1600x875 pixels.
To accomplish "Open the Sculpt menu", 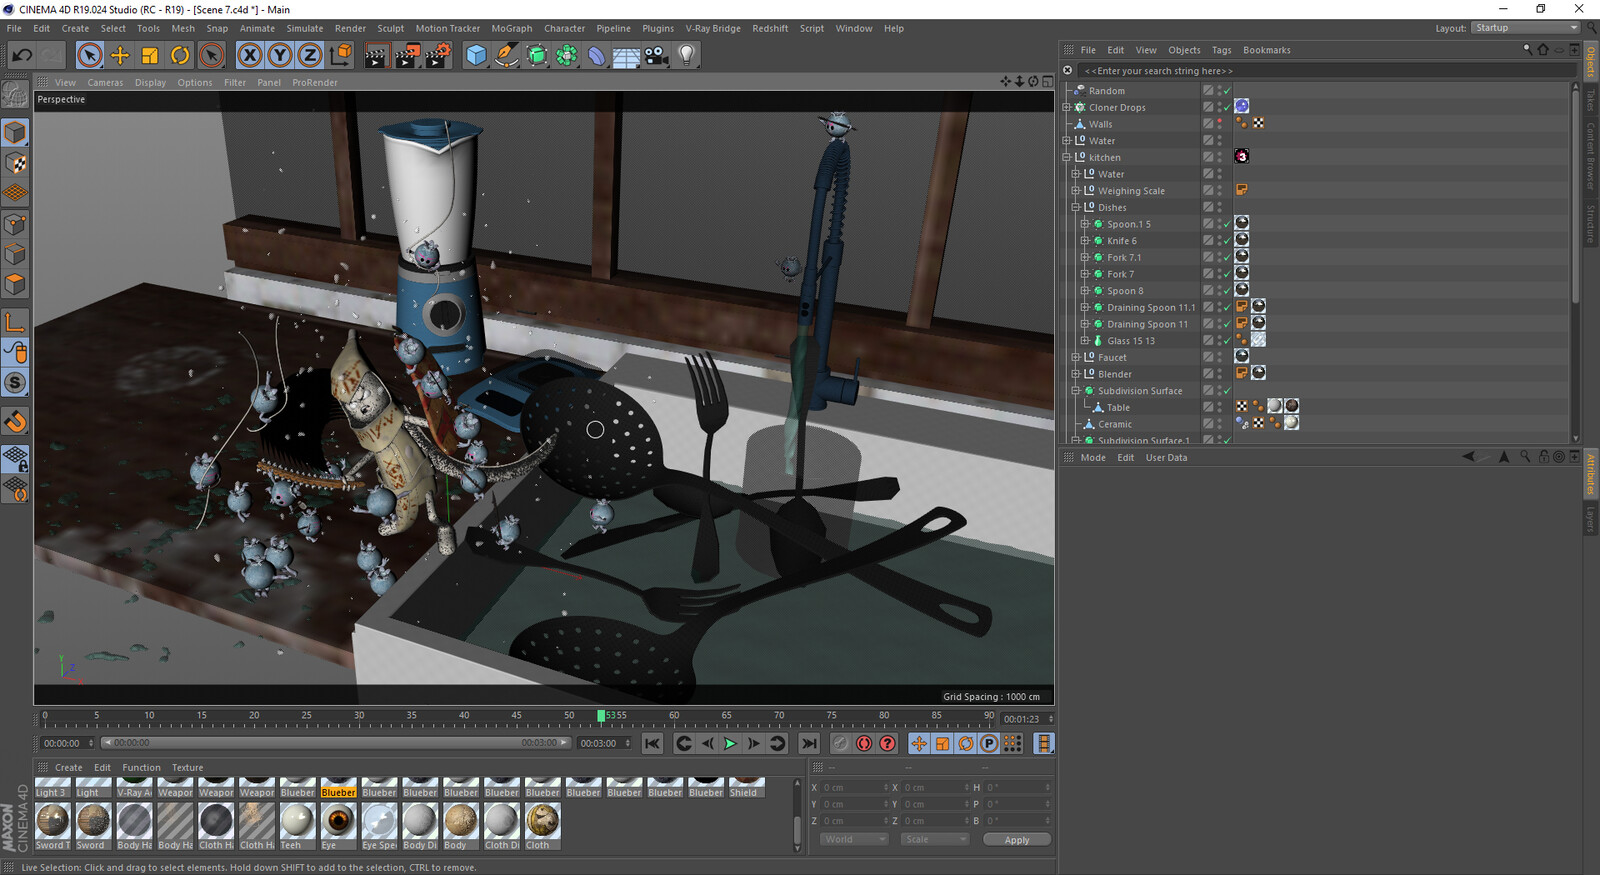I will tap(391, 28).
